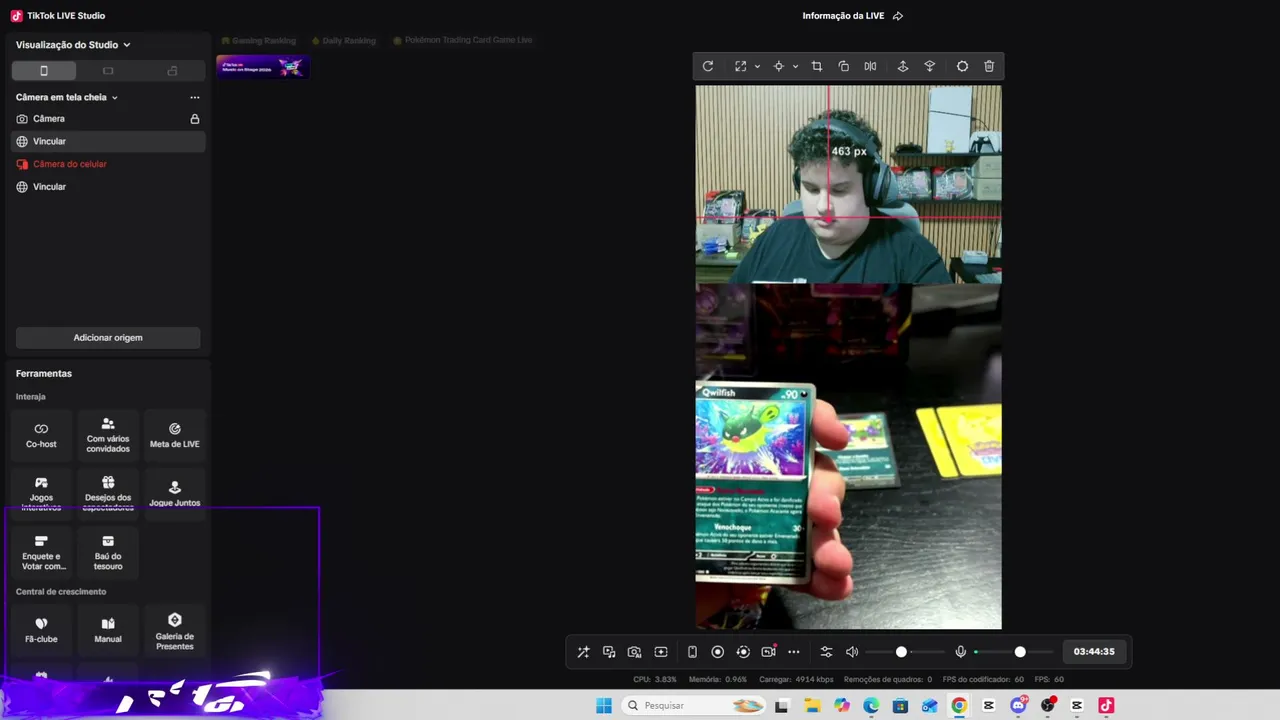Screen dimensions: 1280x720
Task: Open Microsoft Edge from the taskbar
Action: point(871,706)
